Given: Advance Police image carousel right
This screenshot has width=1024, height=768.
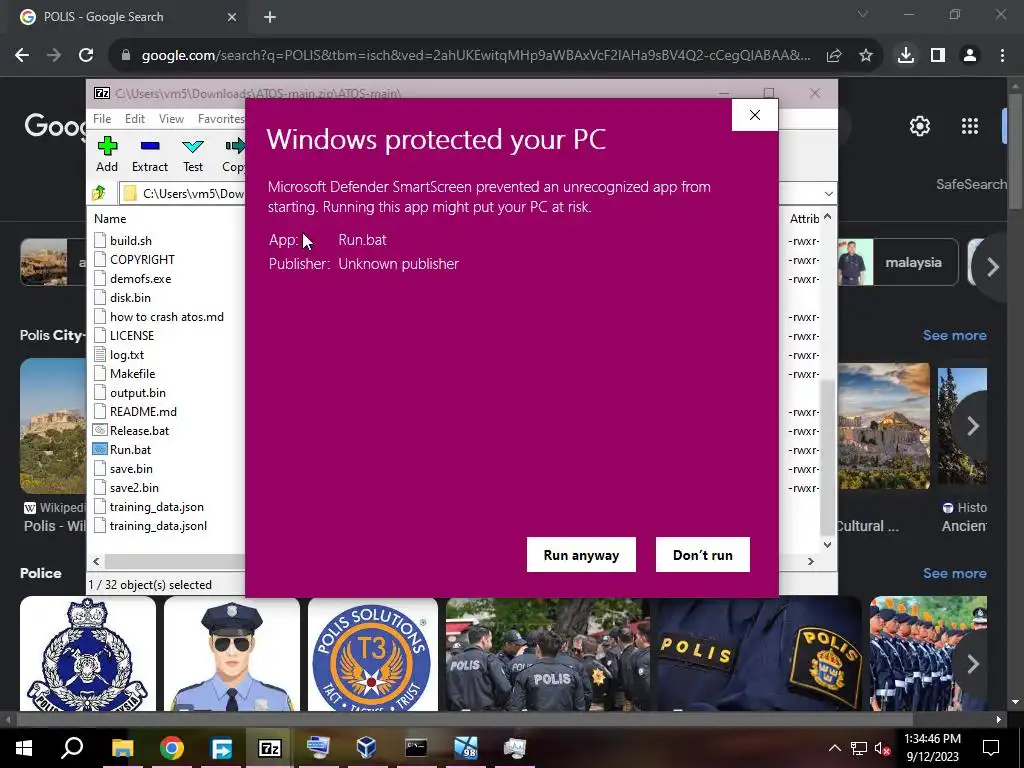Looking at the screenshot, I should [973, 664].
